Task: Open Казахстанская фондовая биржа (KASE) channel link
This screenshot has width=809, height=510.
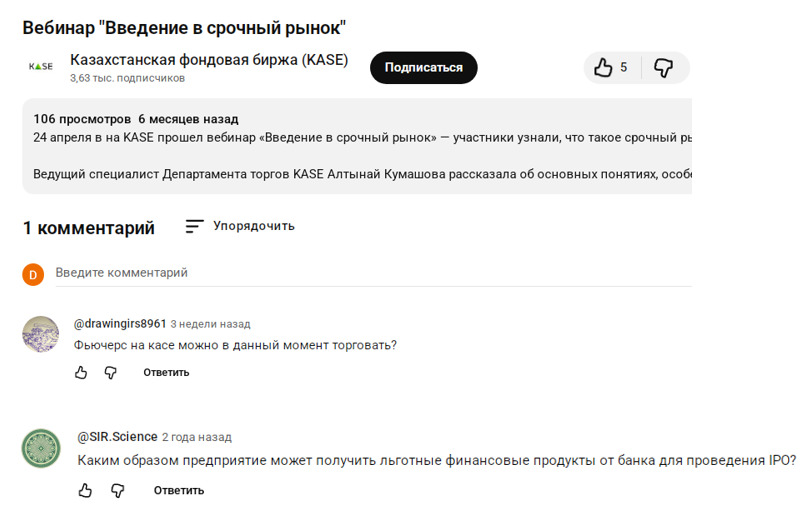Action: 209,60
